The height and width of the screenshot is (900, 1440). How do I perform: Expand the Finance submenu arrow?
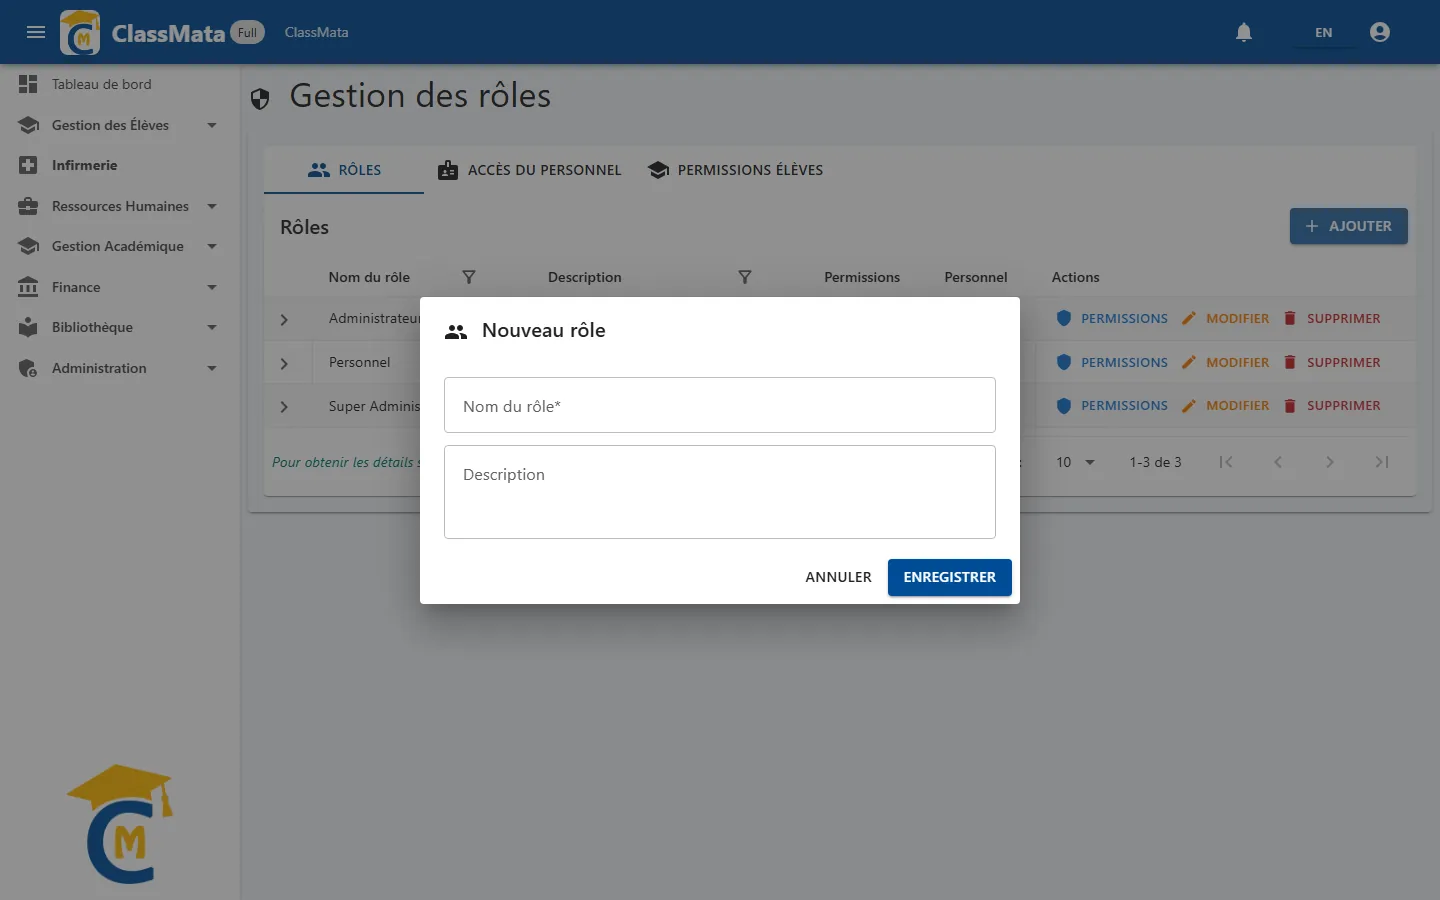[212, 287]
